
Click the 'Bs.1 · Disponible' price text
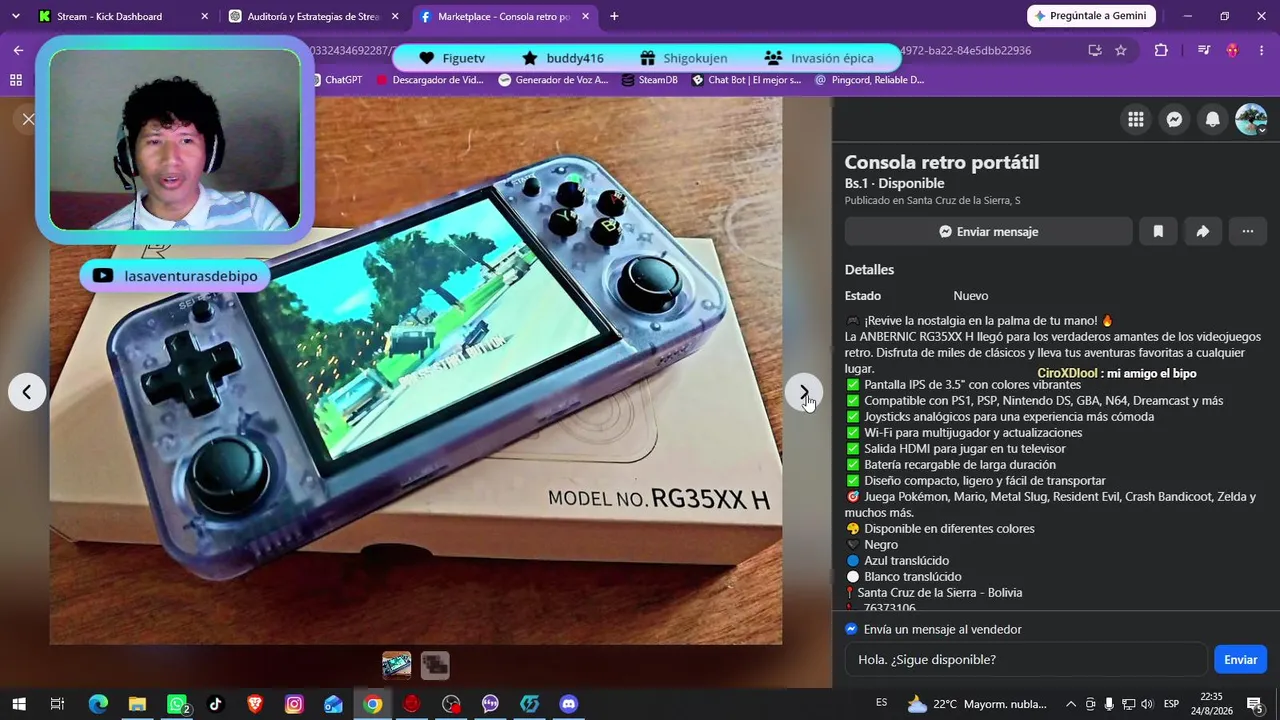click(x=894, y=183)
